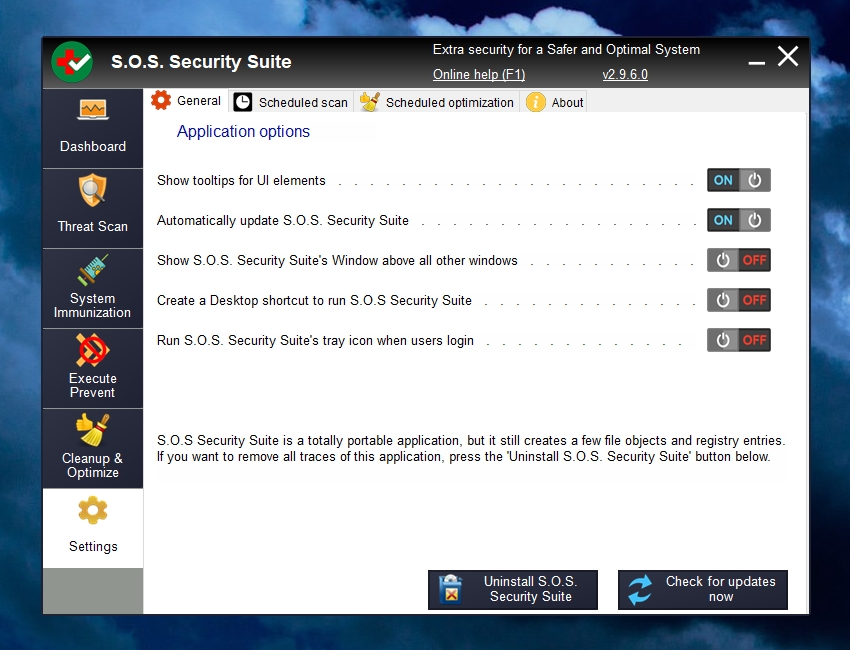This screenshot has height=650, width=850.
Task: Click the S.O.S. Security Suite logo
Action: tap(72, 62)
